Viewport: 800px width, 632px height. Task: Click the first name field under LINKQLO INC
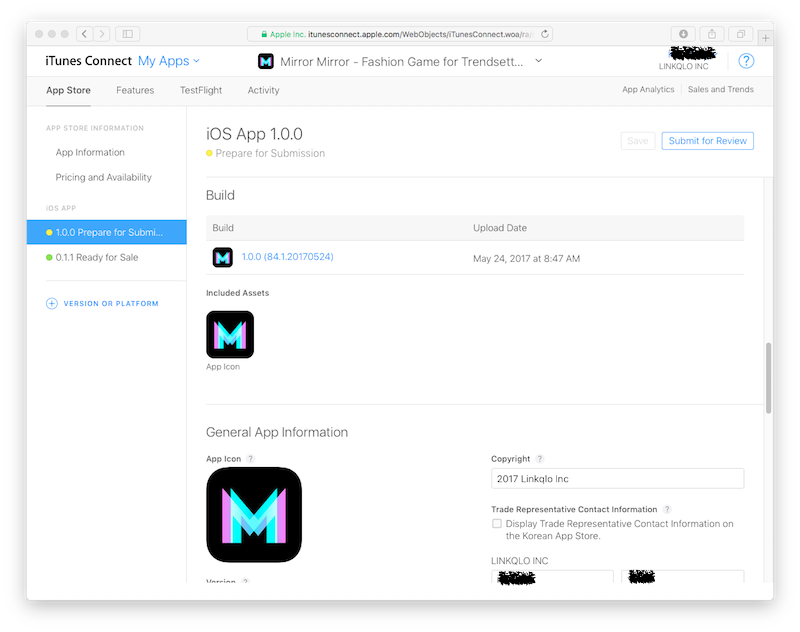(552, 577)
